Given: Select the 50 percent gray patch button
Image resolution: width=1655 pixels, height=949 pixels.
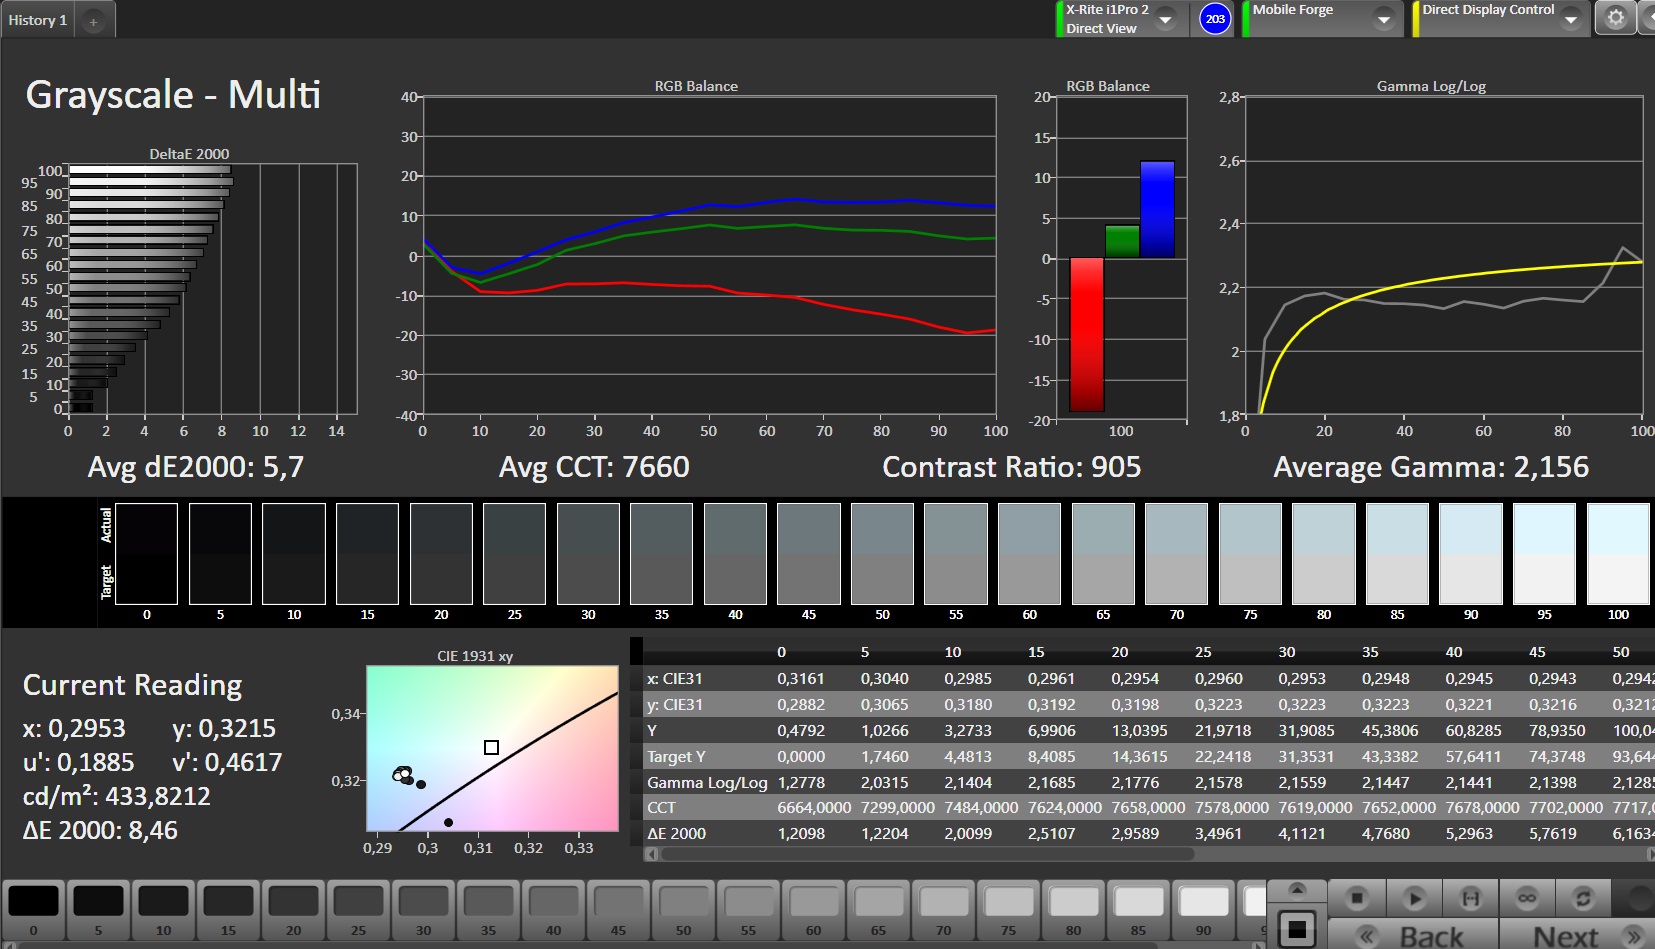Looking at the screenshot, I should pyautogui.click(x=683, y=910).
